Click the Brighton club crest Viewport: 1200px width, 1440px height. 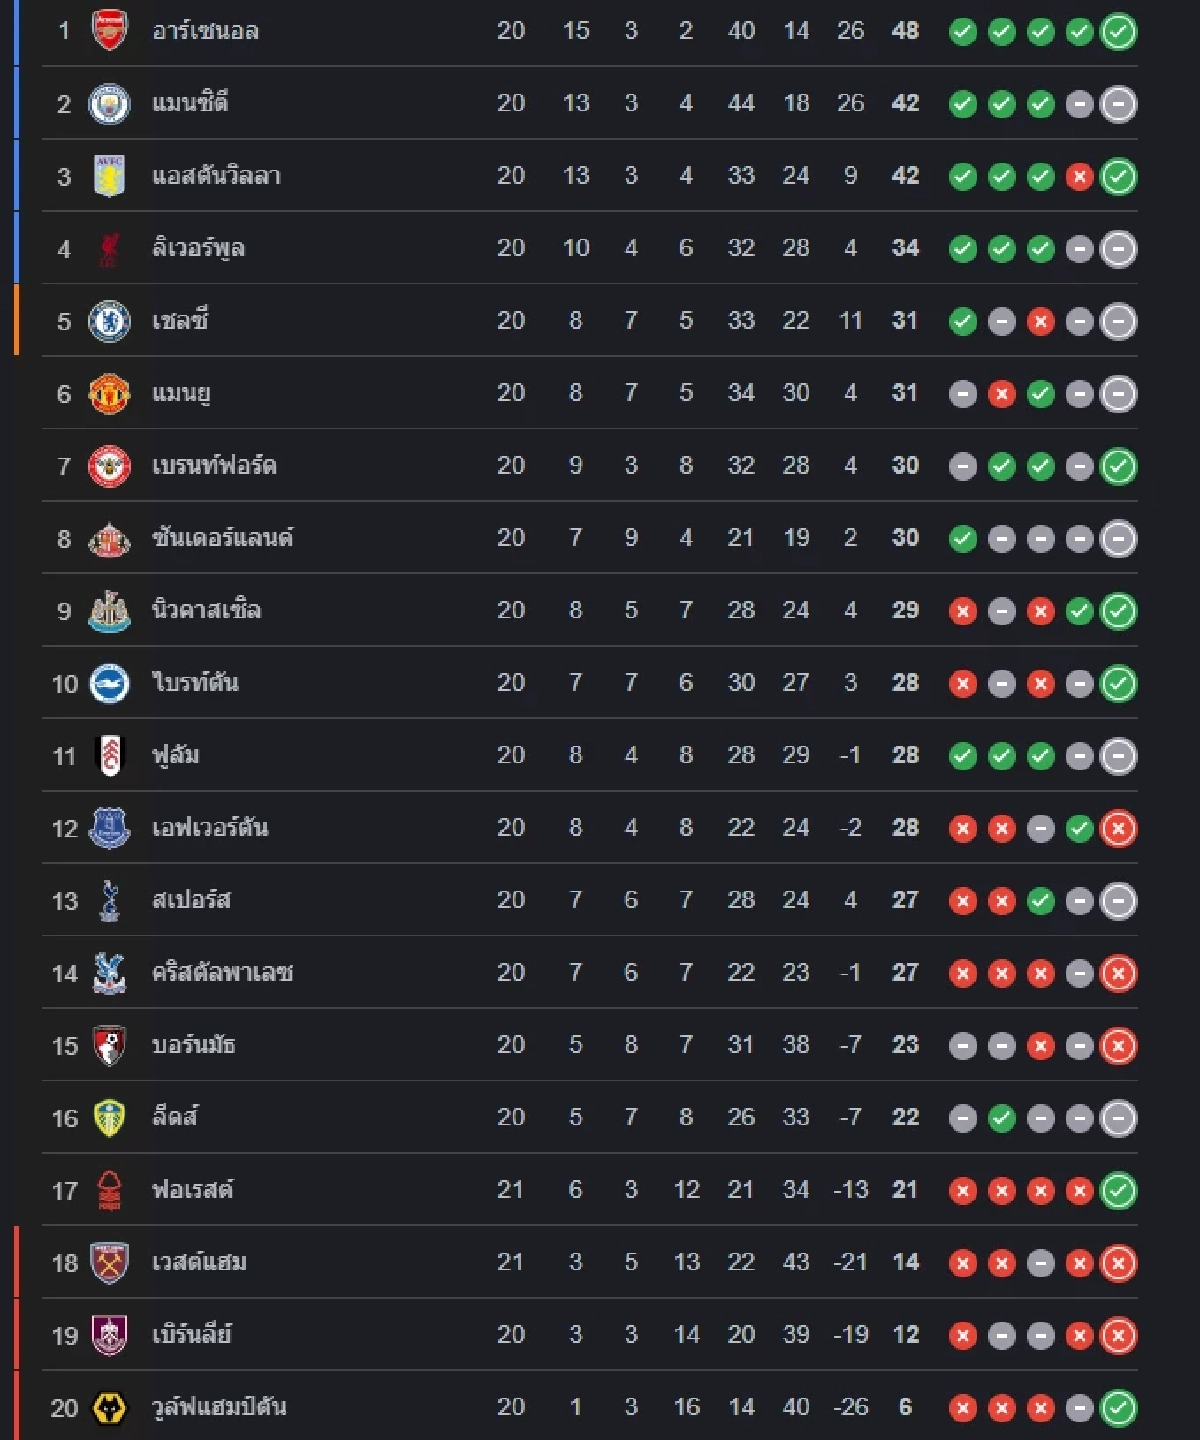[109, 684]
